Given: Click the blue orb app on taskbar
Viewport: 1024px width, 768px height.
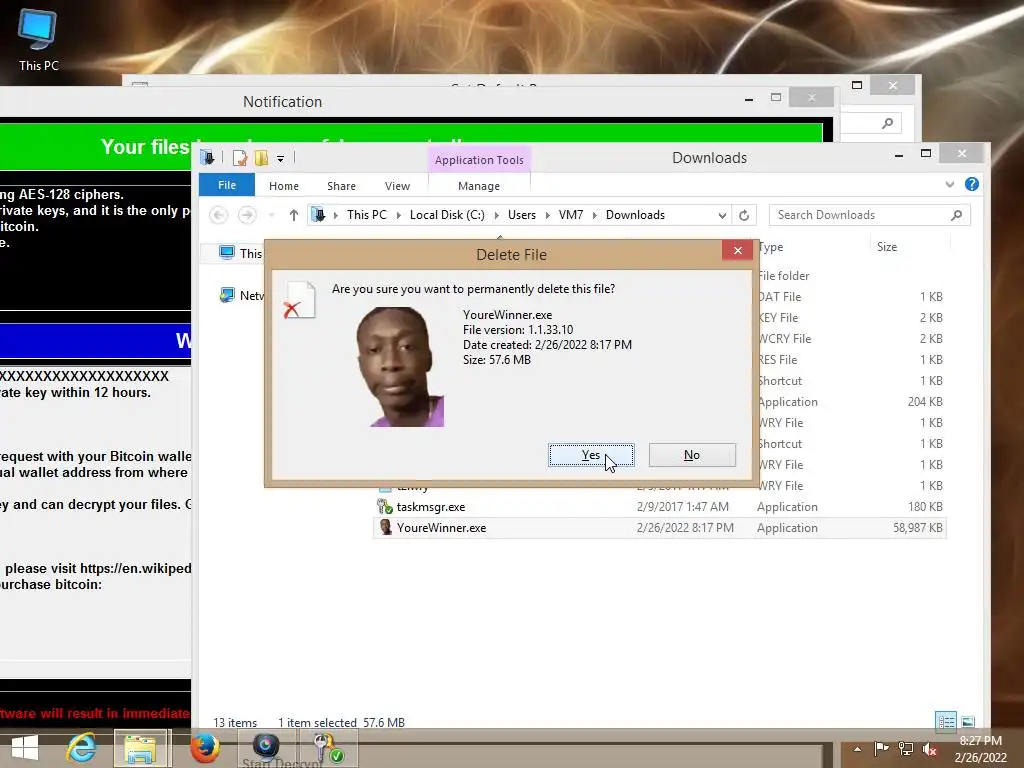Looking at the screenshot, I should tap(266, 746).
